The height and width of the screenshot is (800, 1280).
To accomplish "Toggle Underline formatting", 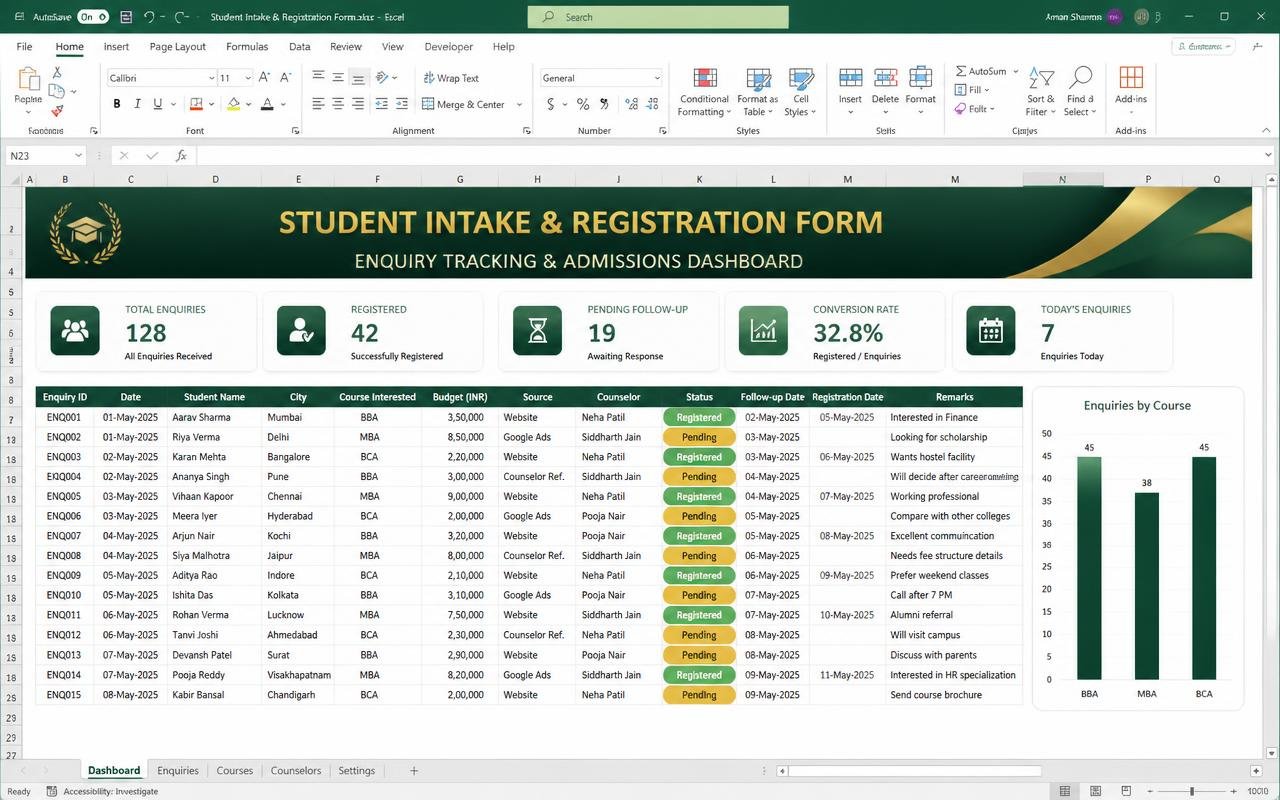I will click(158, 104).
